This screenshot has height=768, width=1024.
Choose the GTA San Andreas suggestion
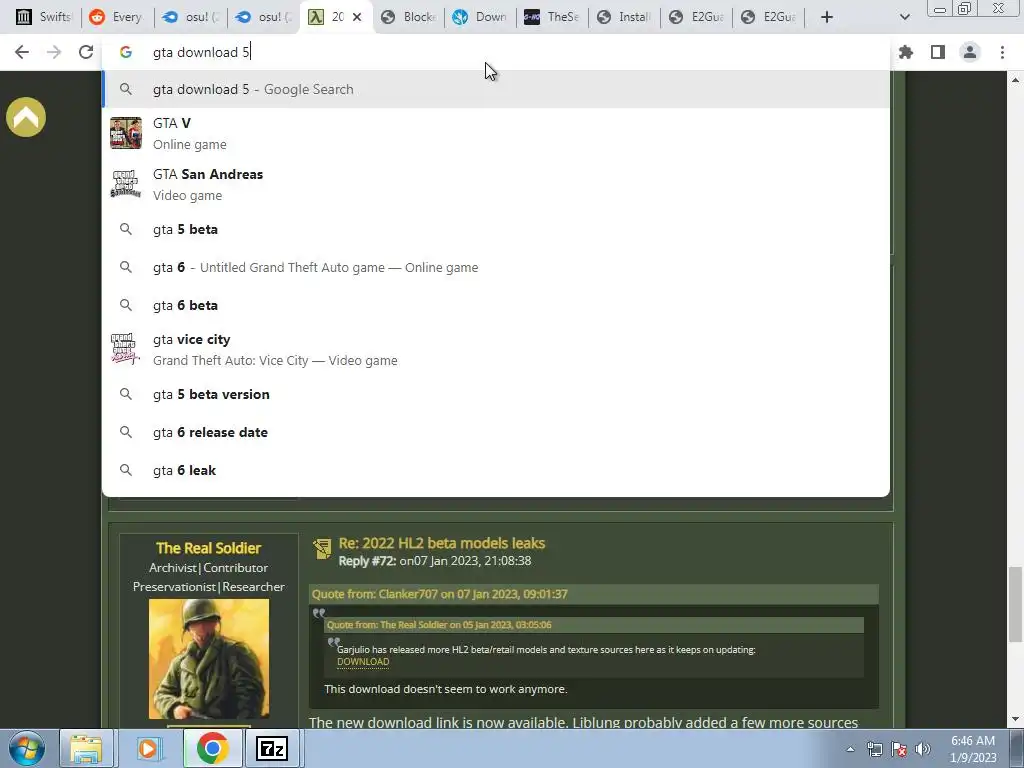coord(496,184)
